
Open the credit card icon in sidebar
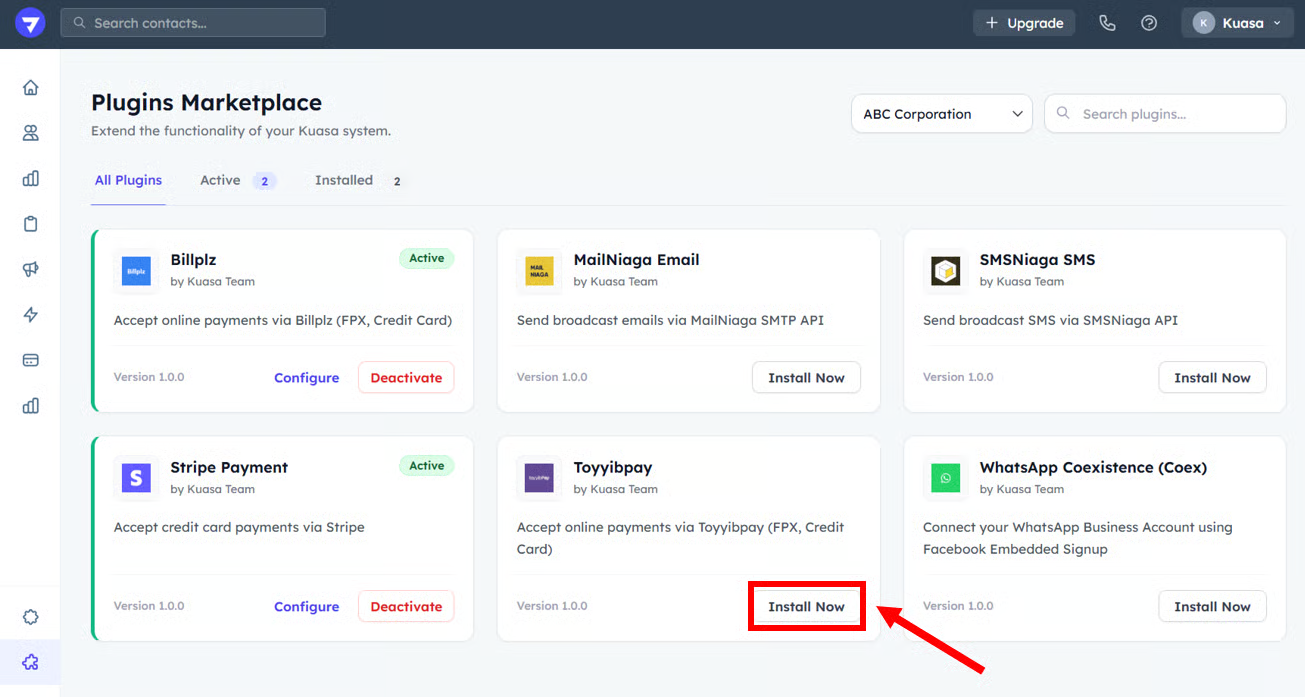pos(30,360)
